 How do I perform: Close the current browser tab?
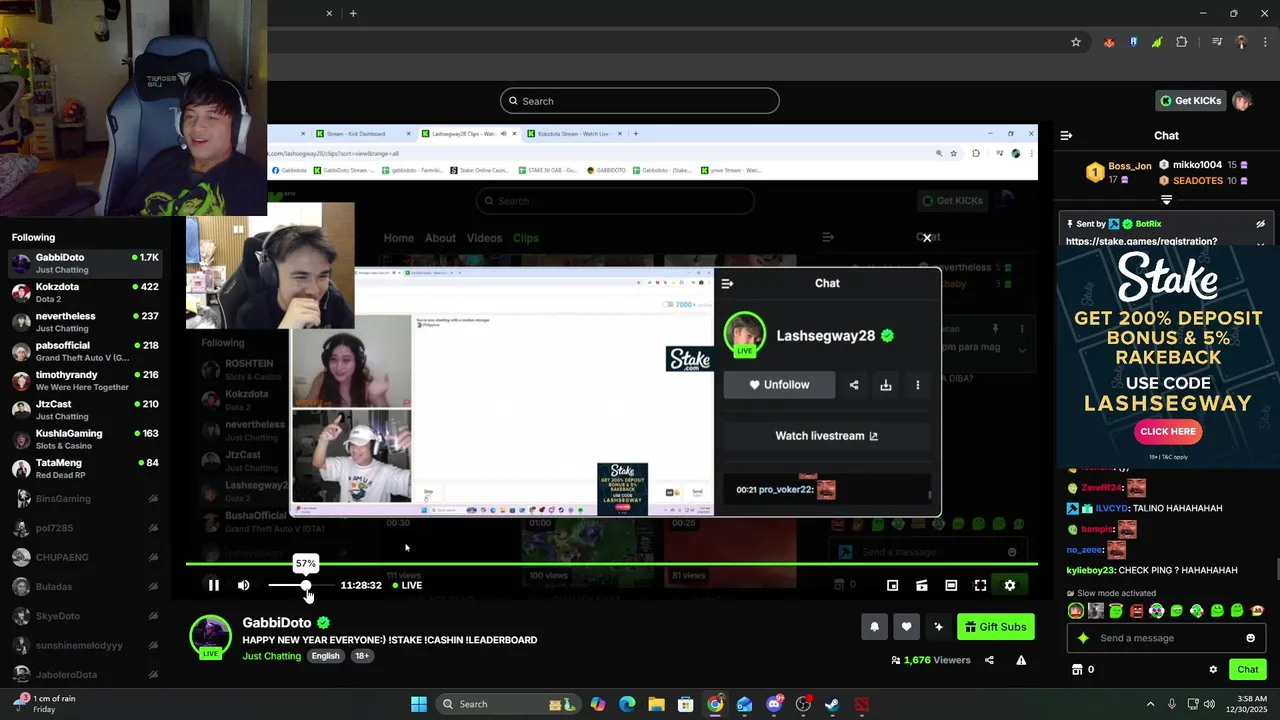point(329,13)
